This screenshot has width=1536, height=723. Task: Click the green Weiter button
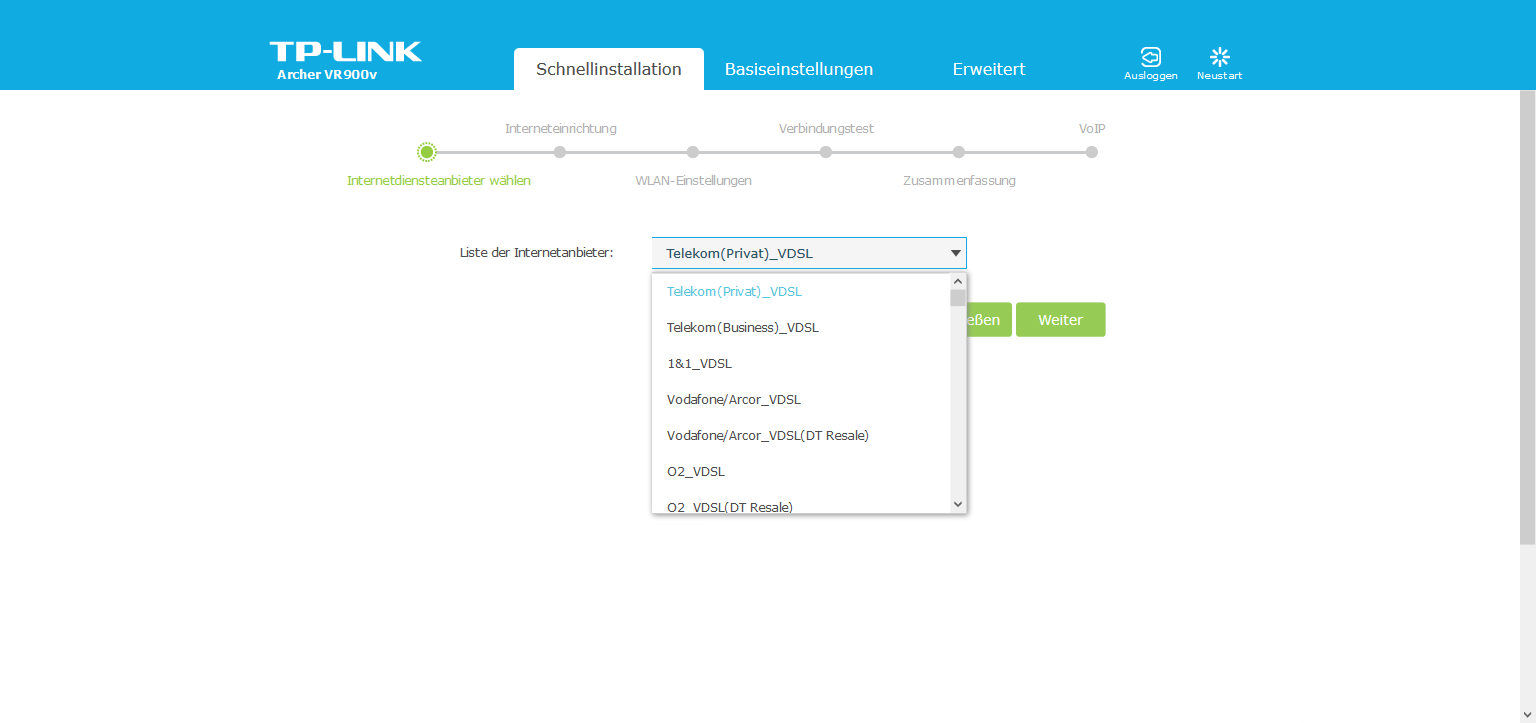coord(1060,320)
